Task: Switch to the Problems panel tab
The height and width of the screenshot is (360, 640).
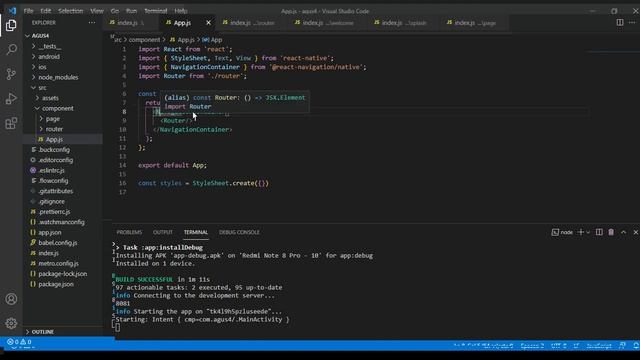Action: tap(129, 232)
